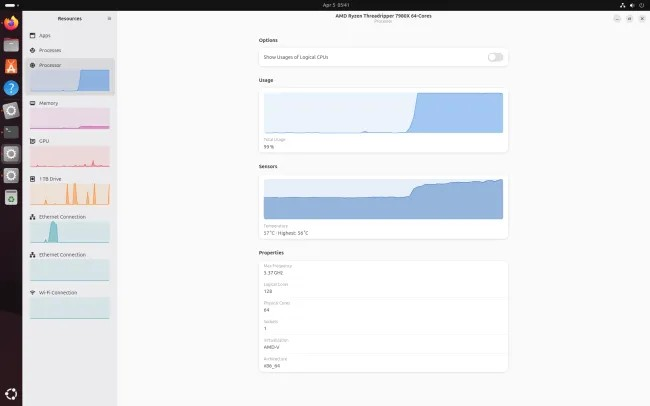The image size is (650, 406).
Task: Switch to Processes in the sidebar
Action: click(x=50, y=49)
